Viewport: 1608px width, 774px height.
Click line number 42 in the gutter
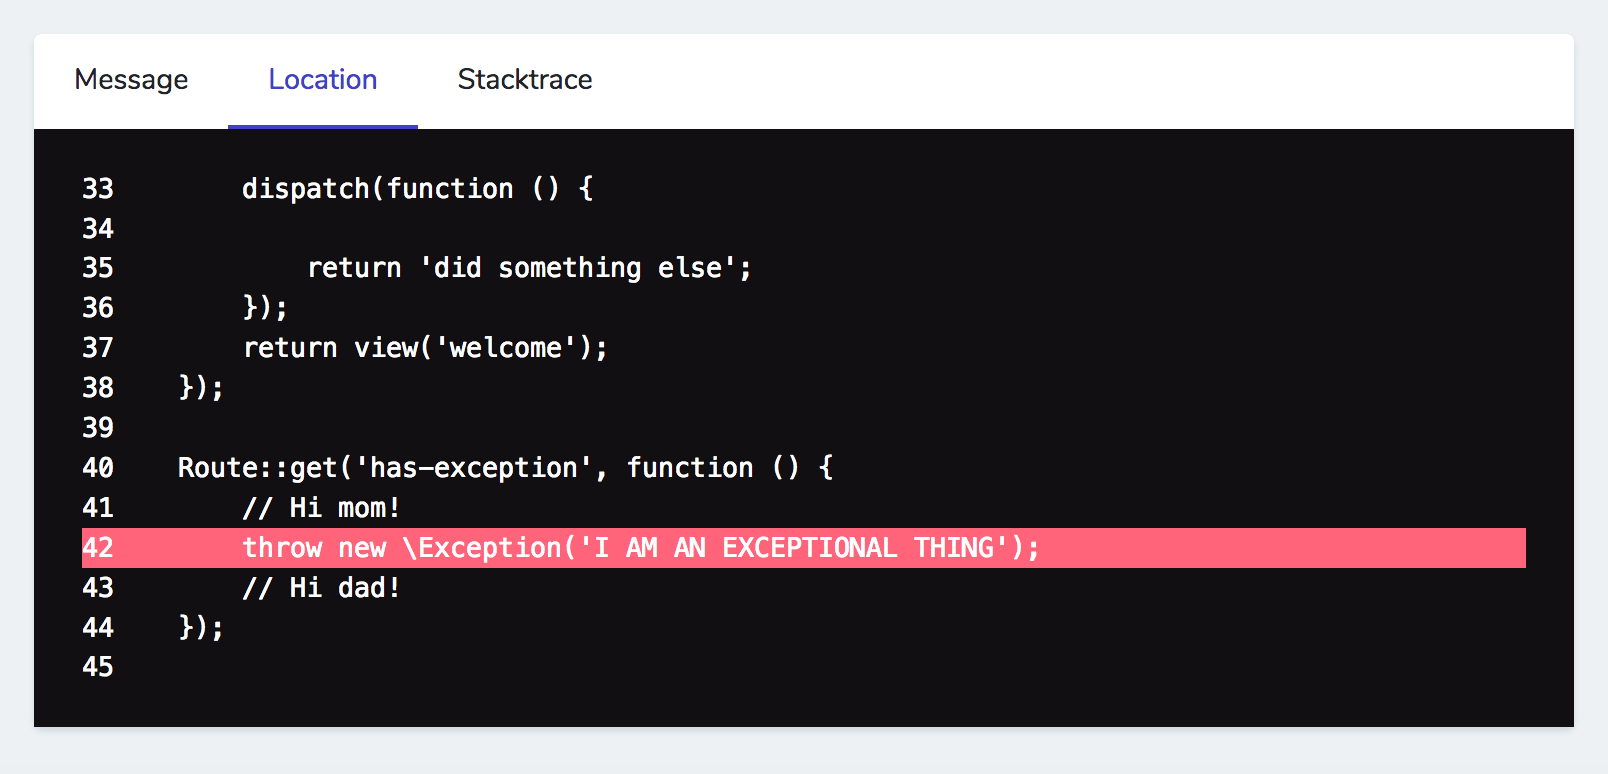[x=98, y=548]
